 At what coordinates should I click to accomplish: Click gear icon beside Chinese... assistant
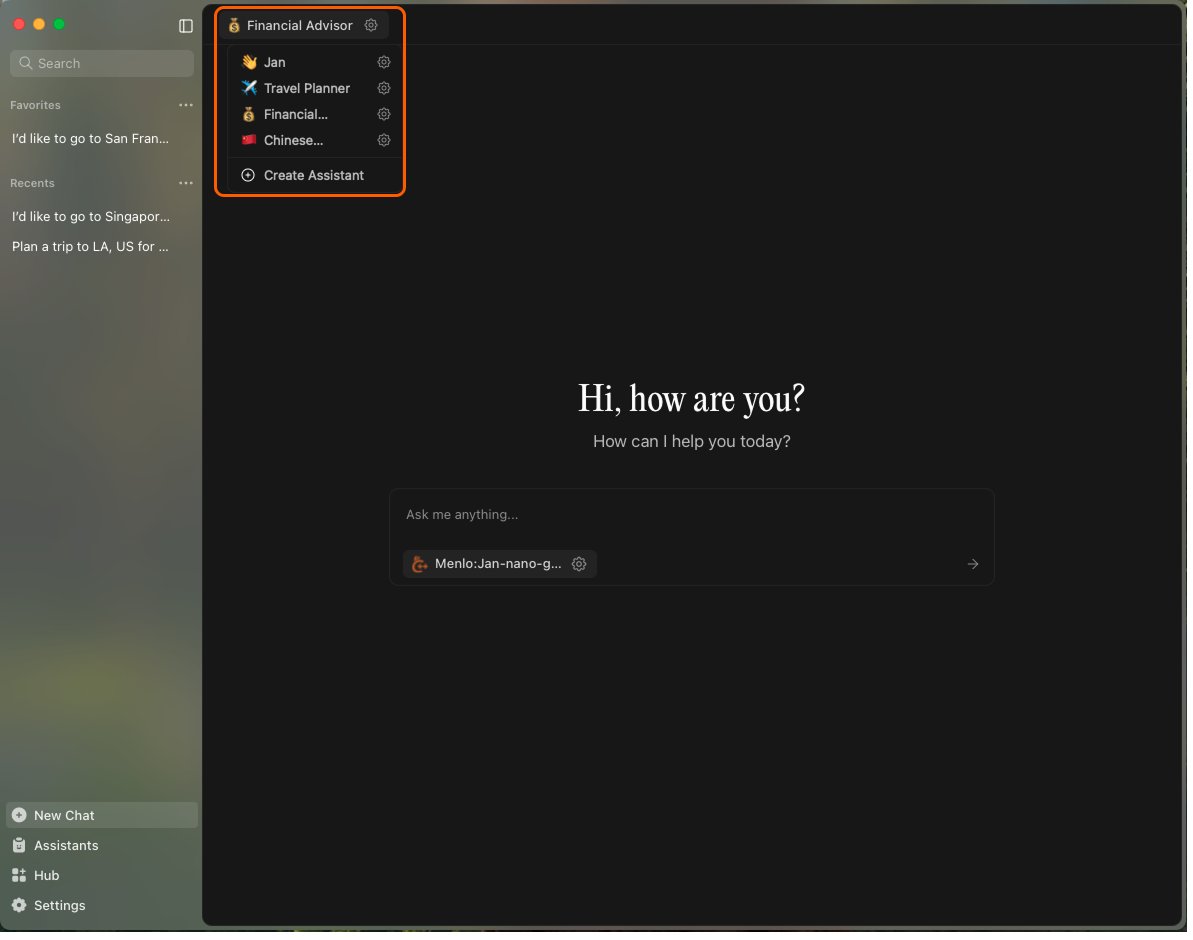[384, 140]
